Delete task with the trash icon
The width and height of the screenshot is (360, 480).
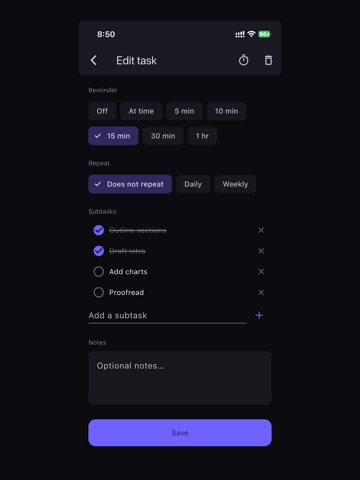coord(268,60)
